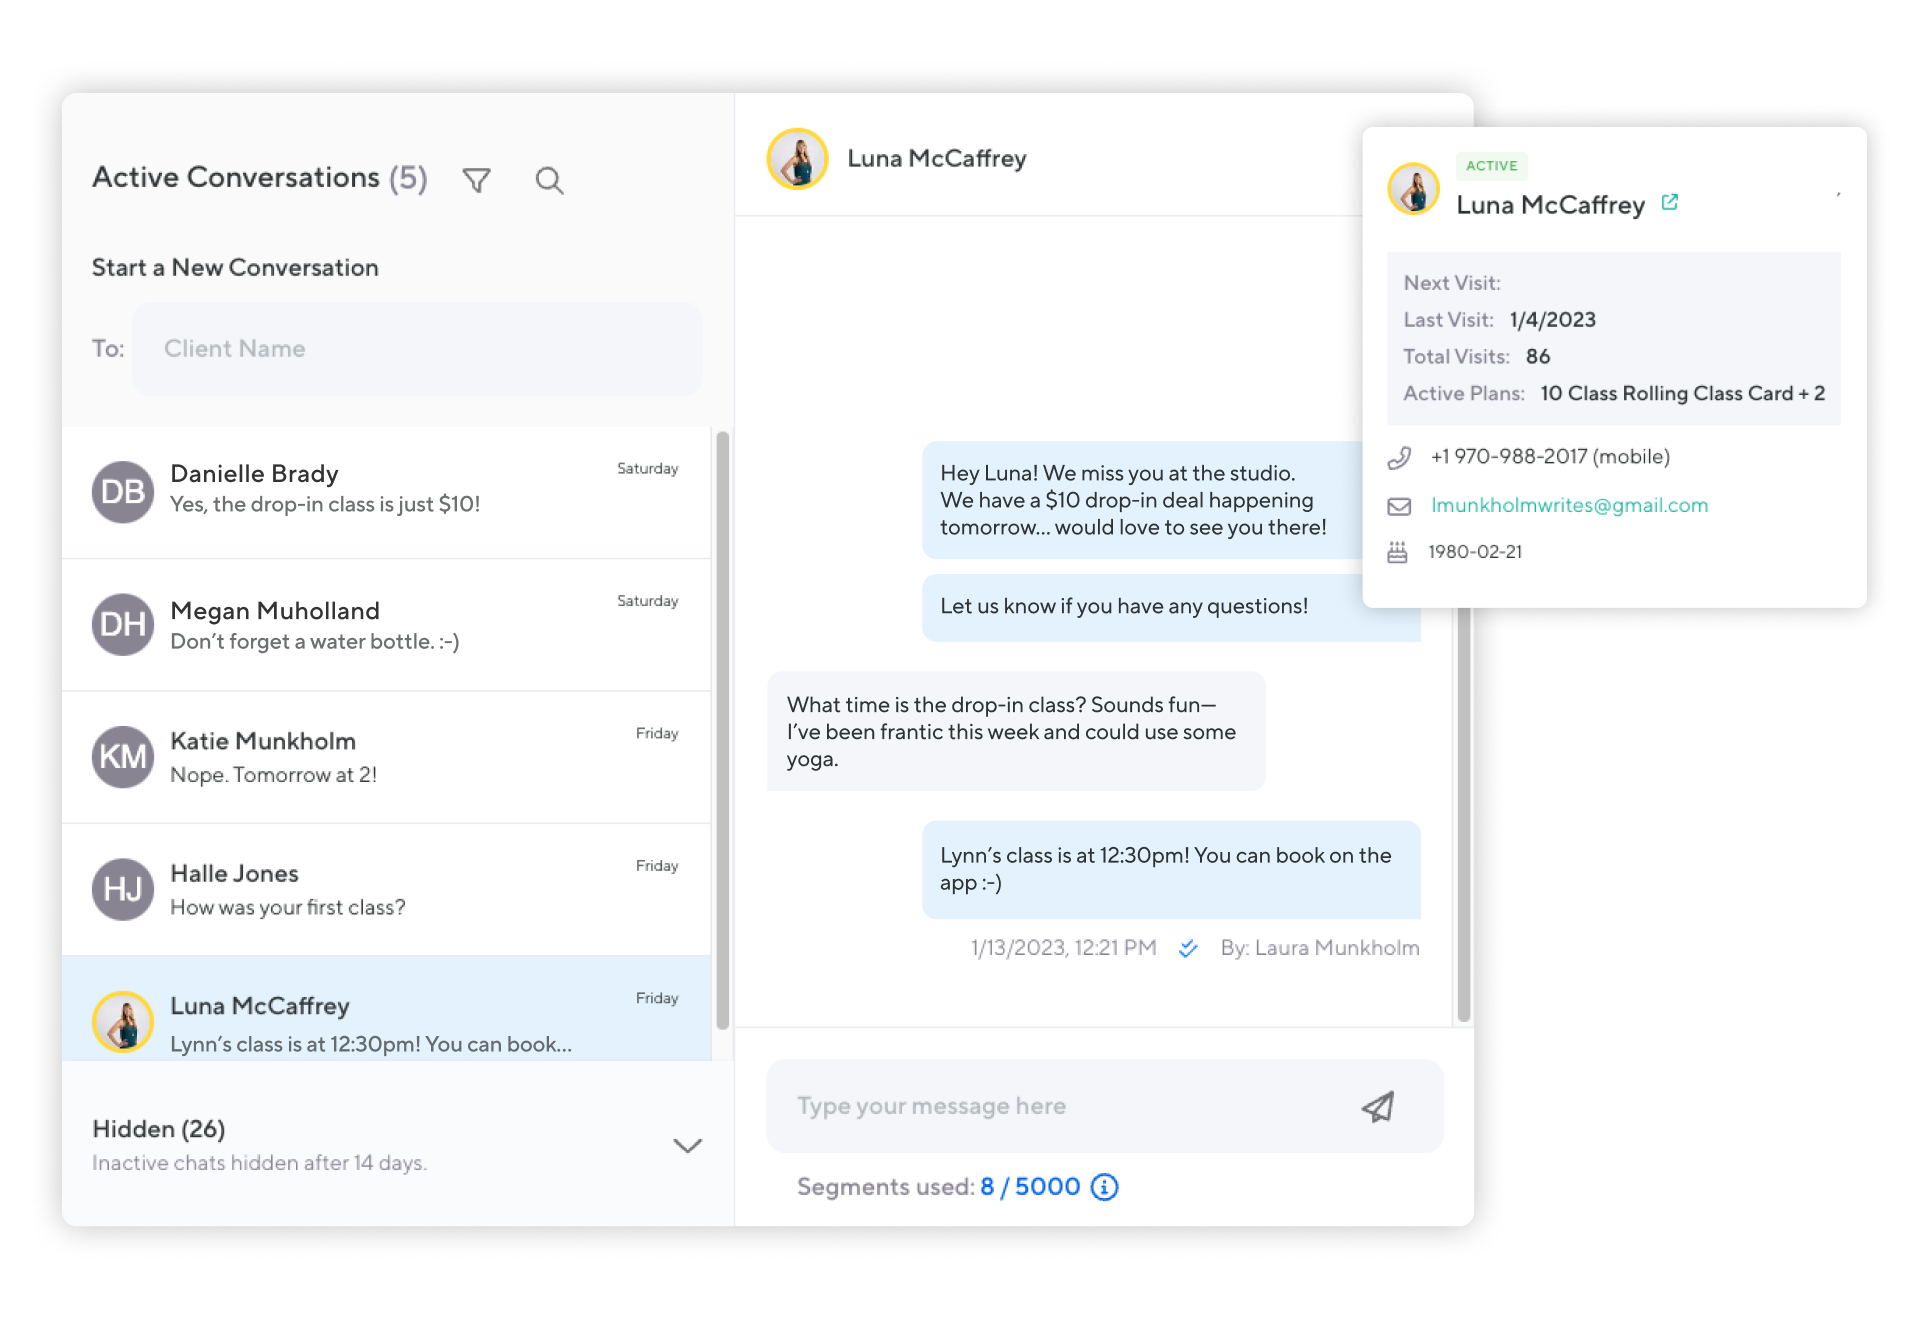Open Danielle Brady conversation
Image resolution: width=1920 pixels, height=1320 pixels.
(386, 491)
